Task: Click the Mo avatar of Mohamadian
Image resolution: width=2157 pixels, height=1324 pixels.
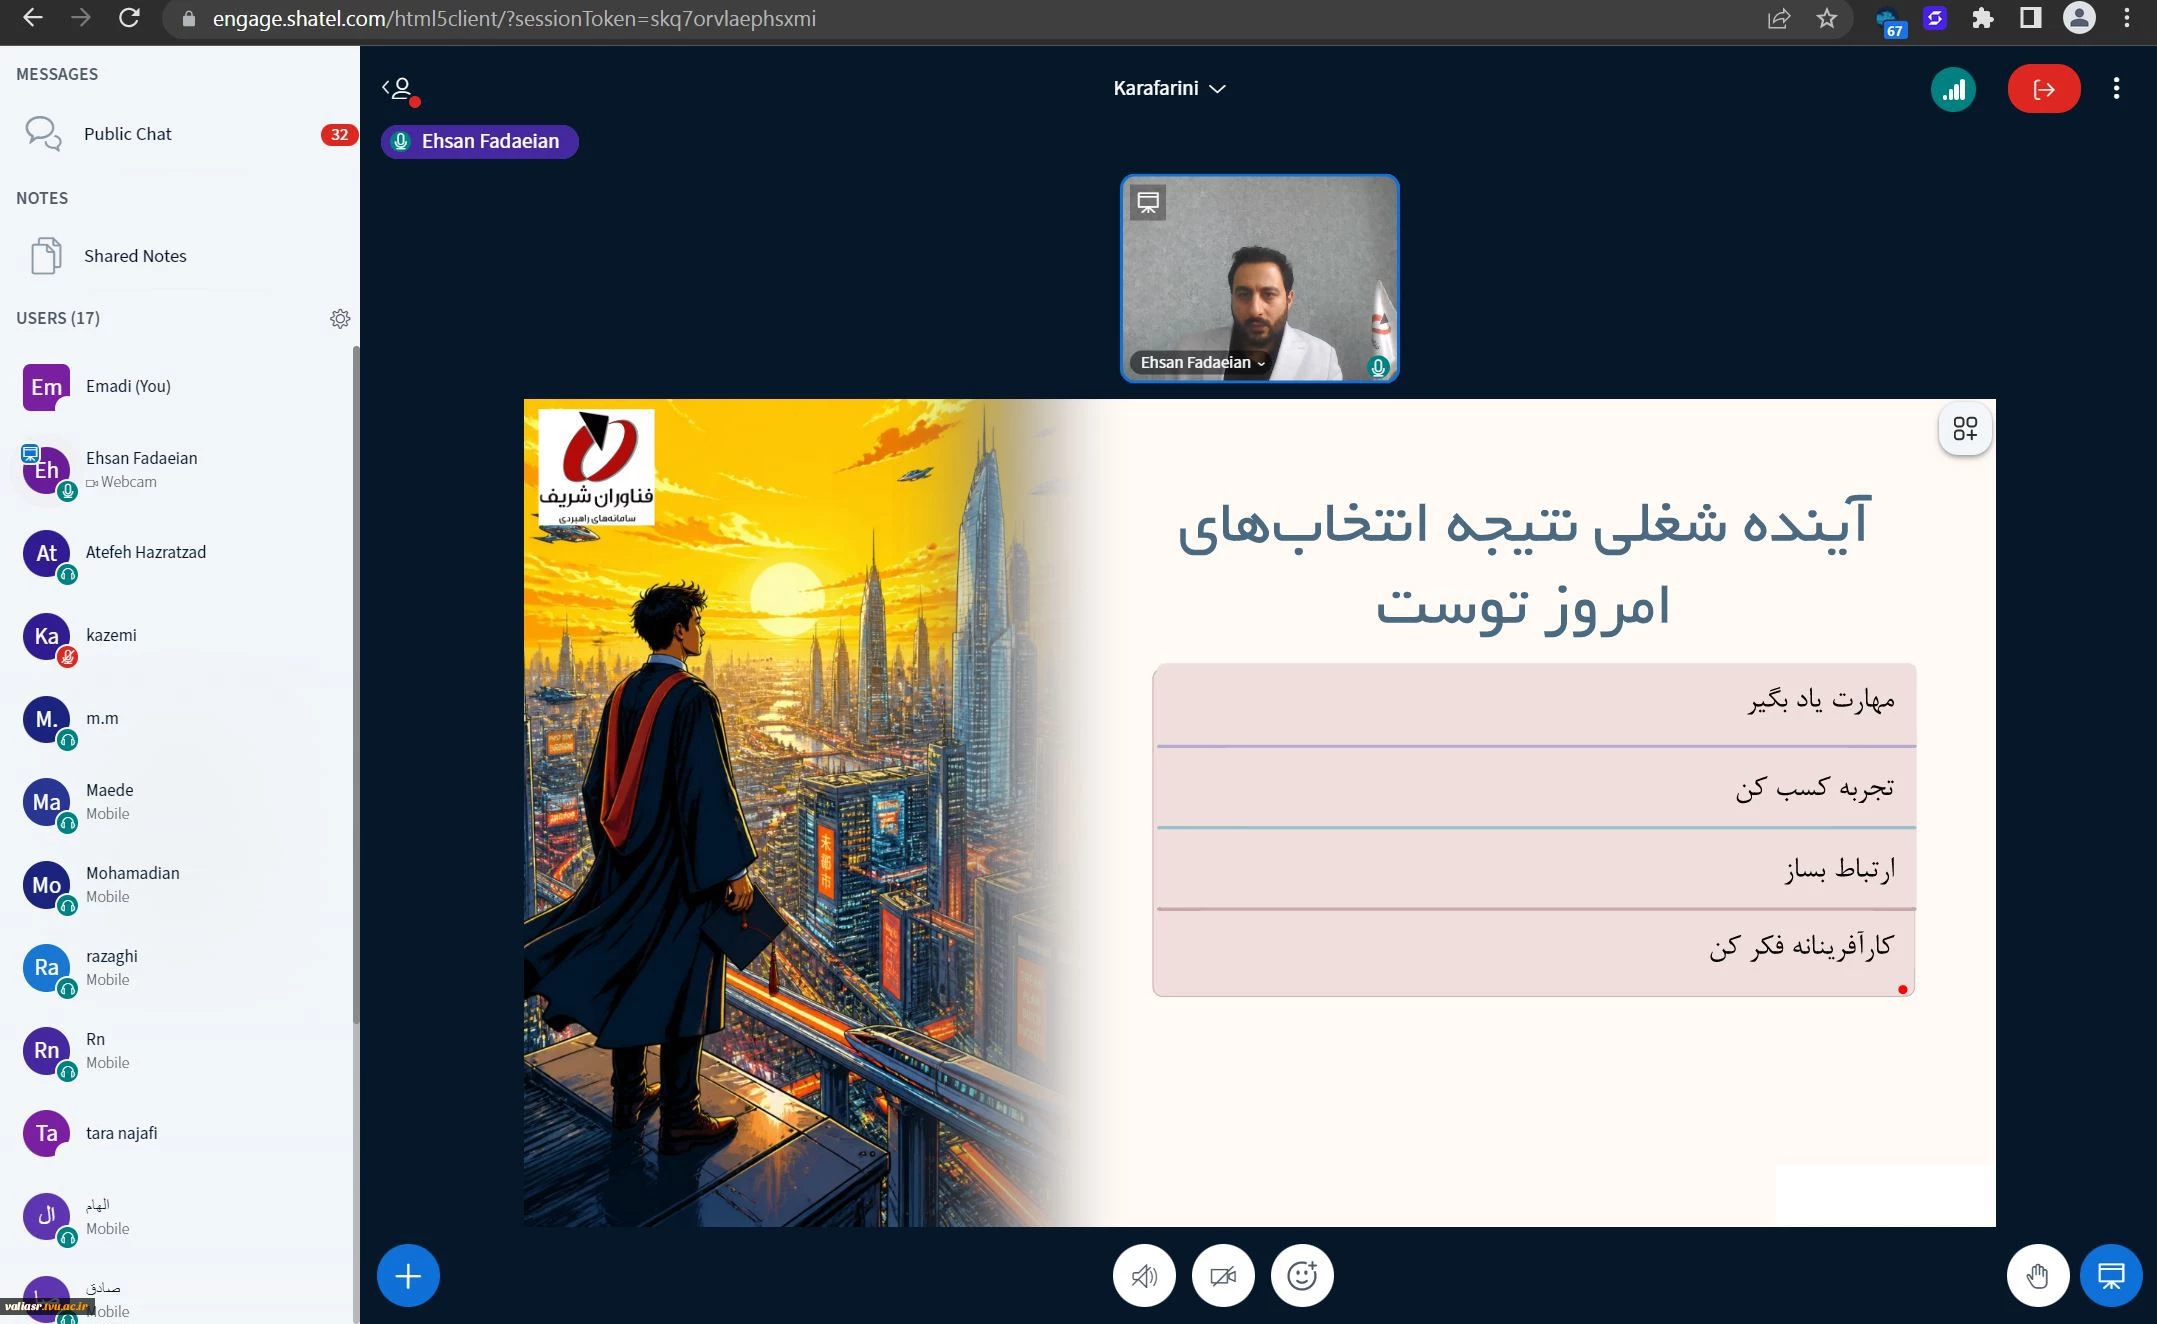Action: (x=46, y=885)
